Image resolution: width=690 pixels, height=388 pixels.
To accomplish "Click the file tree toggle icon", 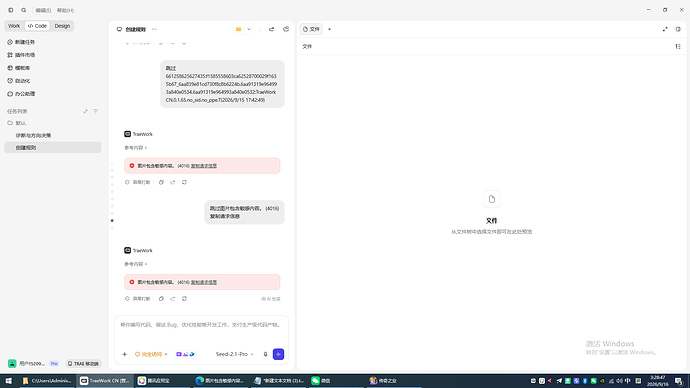I will (x=678, y=46).
